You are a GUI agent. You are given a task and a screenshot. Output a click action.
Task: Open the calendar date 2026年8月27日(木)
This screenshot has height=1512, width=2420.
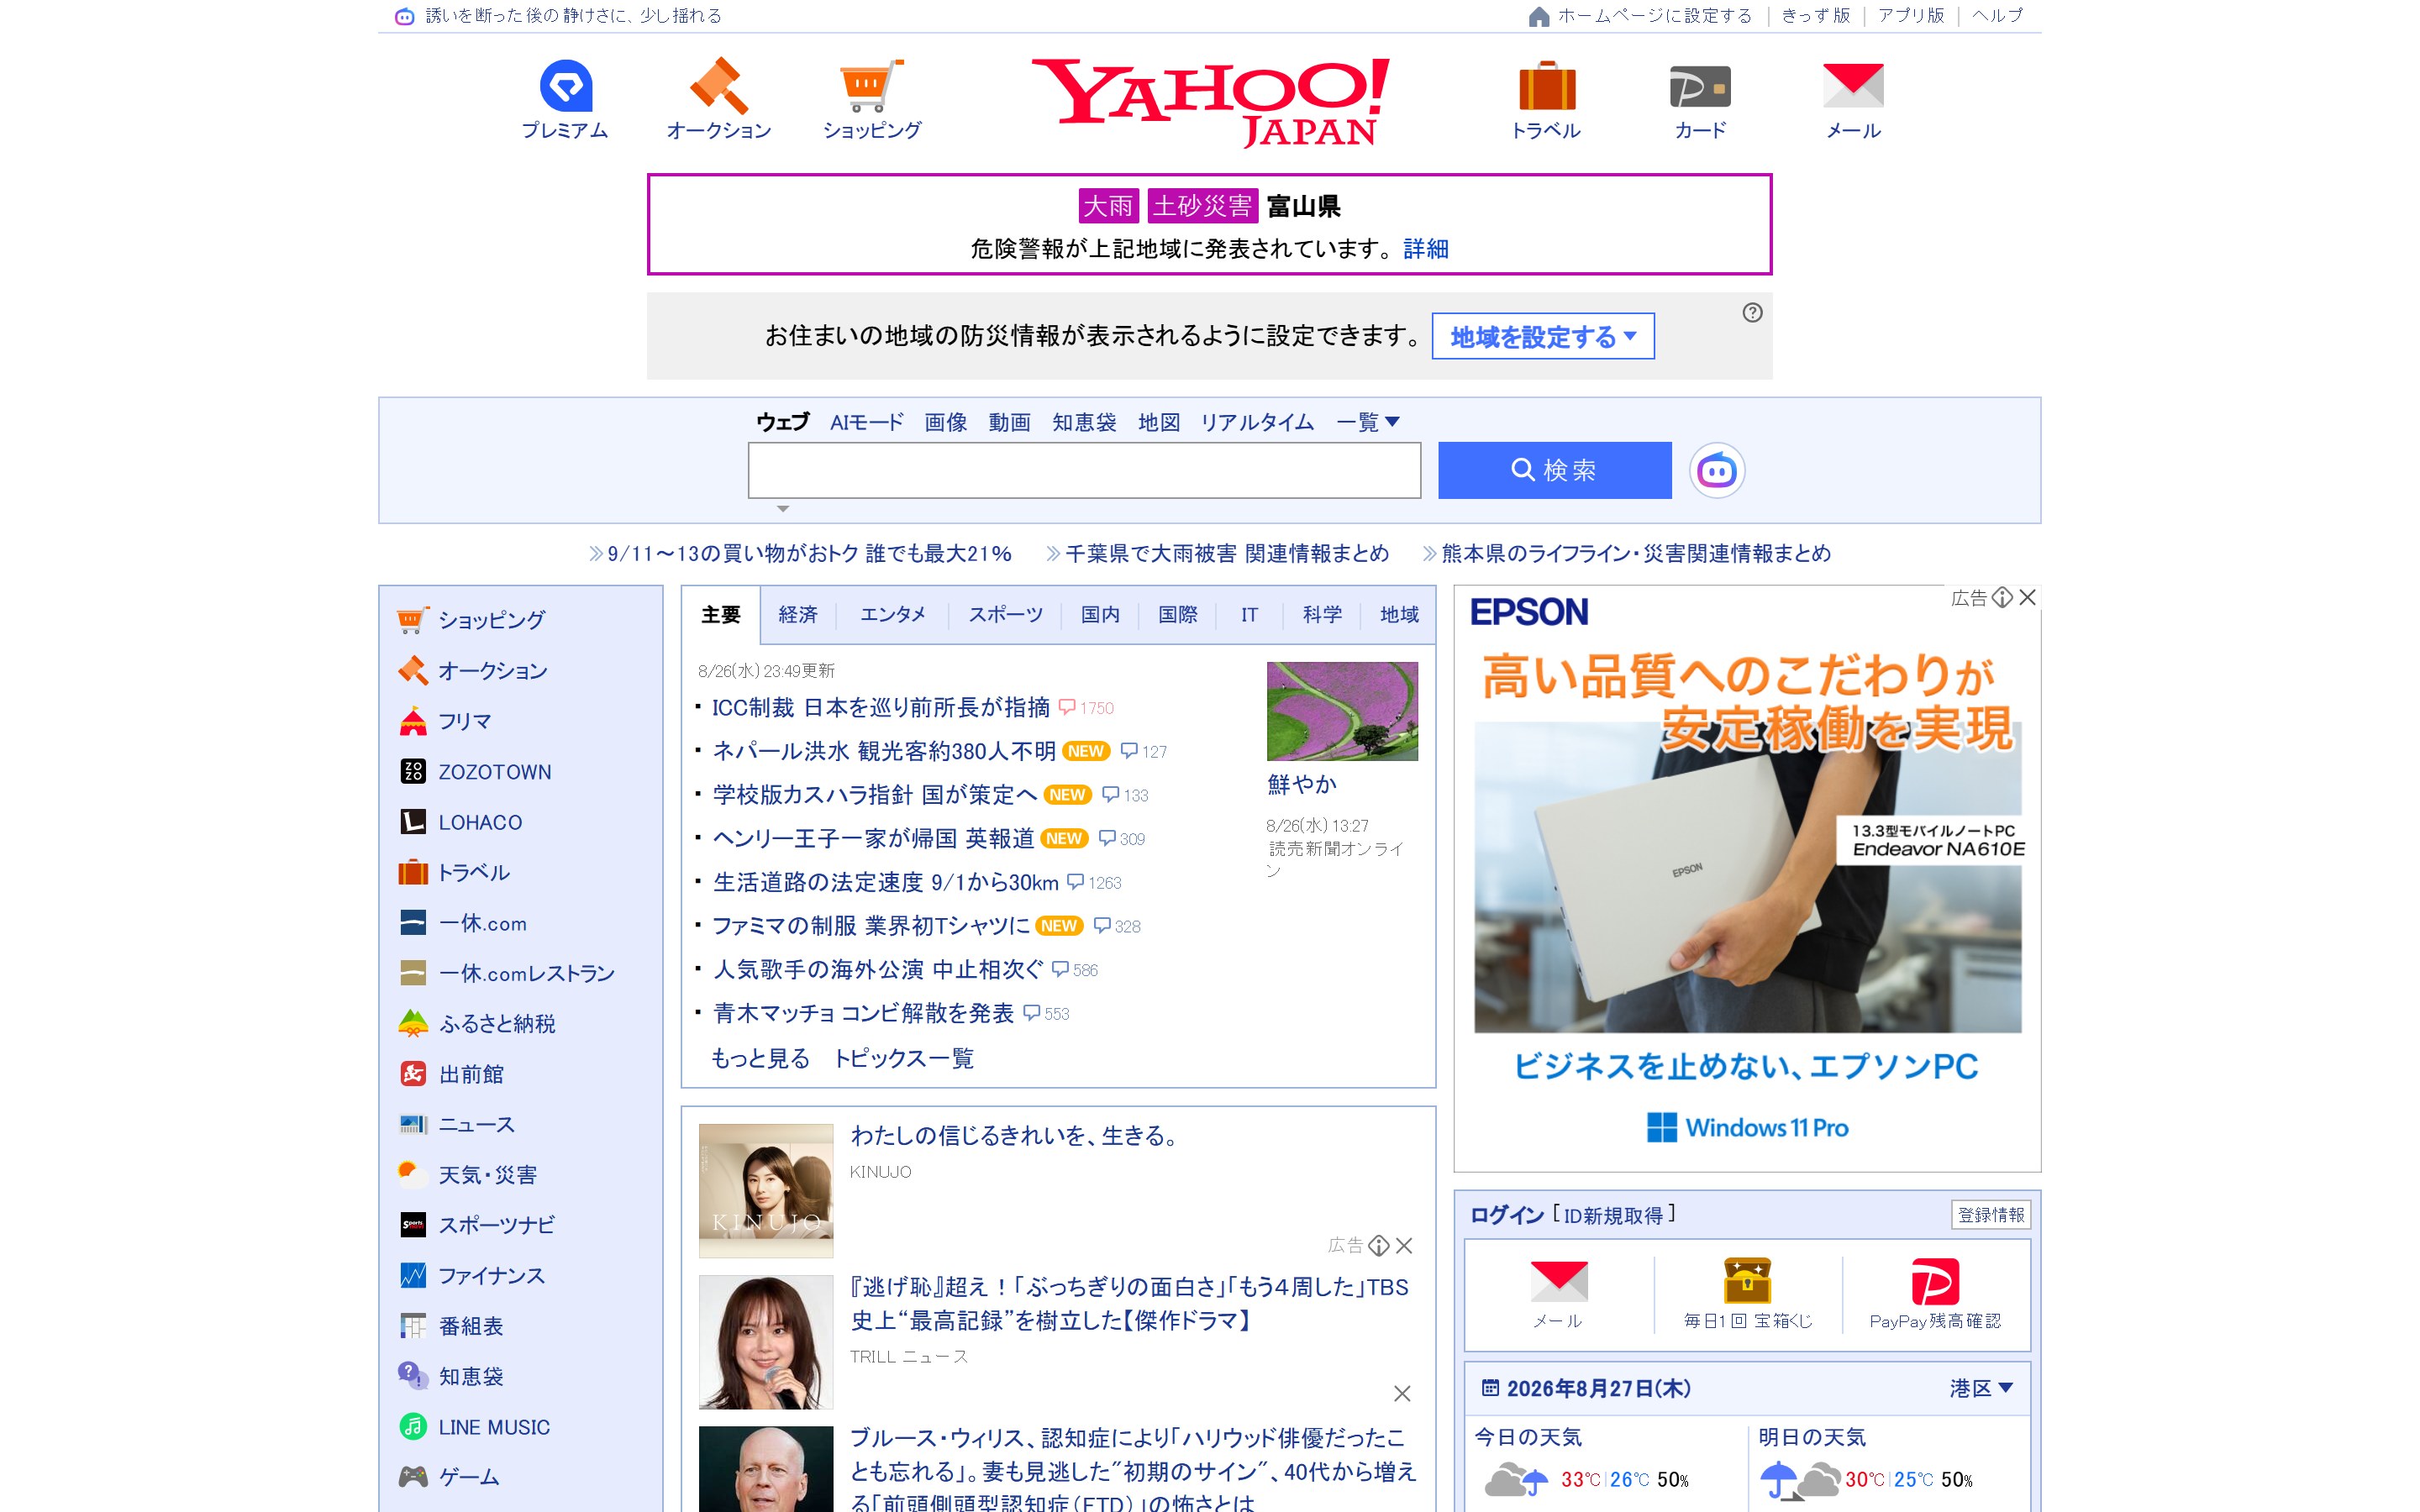coord(1597,1388)
